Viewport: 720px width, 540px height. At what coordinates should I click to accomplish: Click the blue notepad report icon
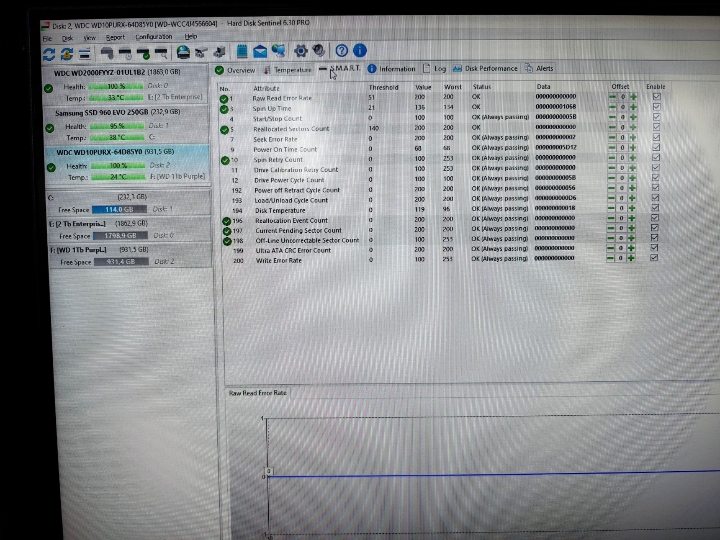pos(242,51)
